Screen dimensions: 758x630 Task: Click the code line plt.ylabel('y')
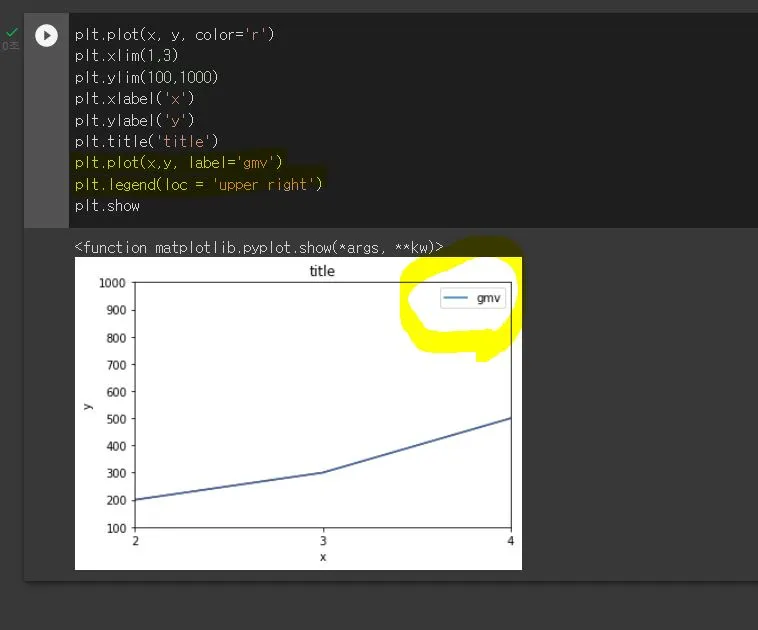click(x=134, y=120)
